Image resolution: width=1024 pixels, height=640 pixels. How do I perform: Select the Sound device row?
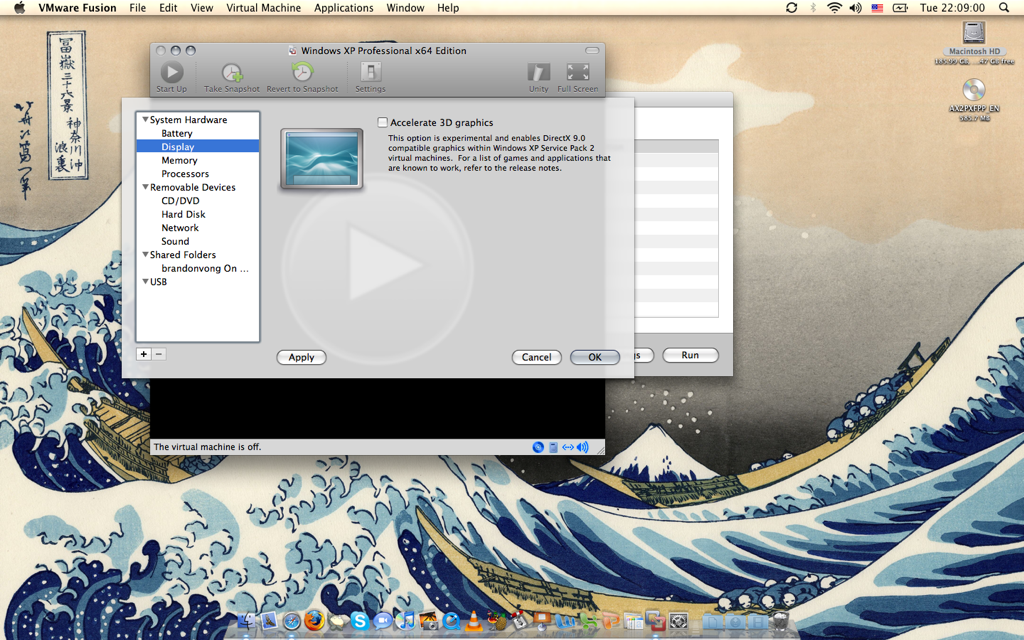click(198, 241)
